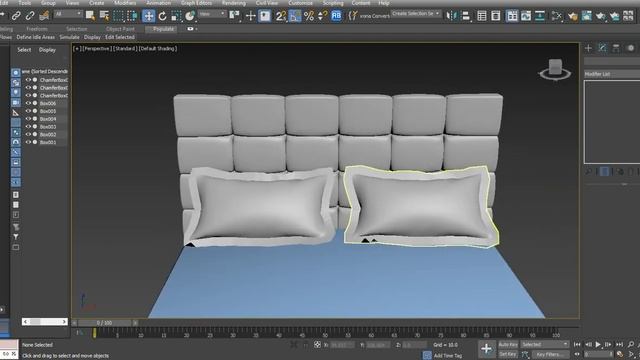Screen dimensions: 640x360
Task: Toggle the Angle Snap icon
Action: pyautogui.click(x=295, y=16)
